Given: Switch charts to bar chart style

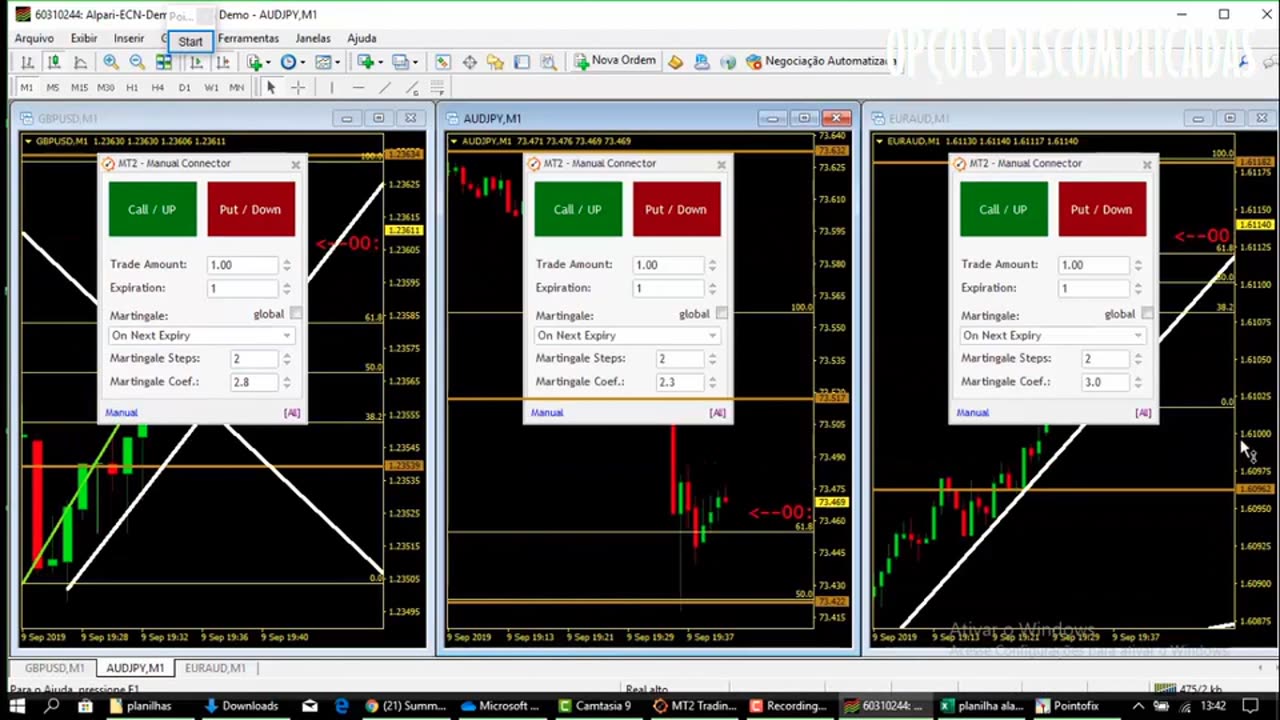Looking at the screenshot, I should [27, 62].
